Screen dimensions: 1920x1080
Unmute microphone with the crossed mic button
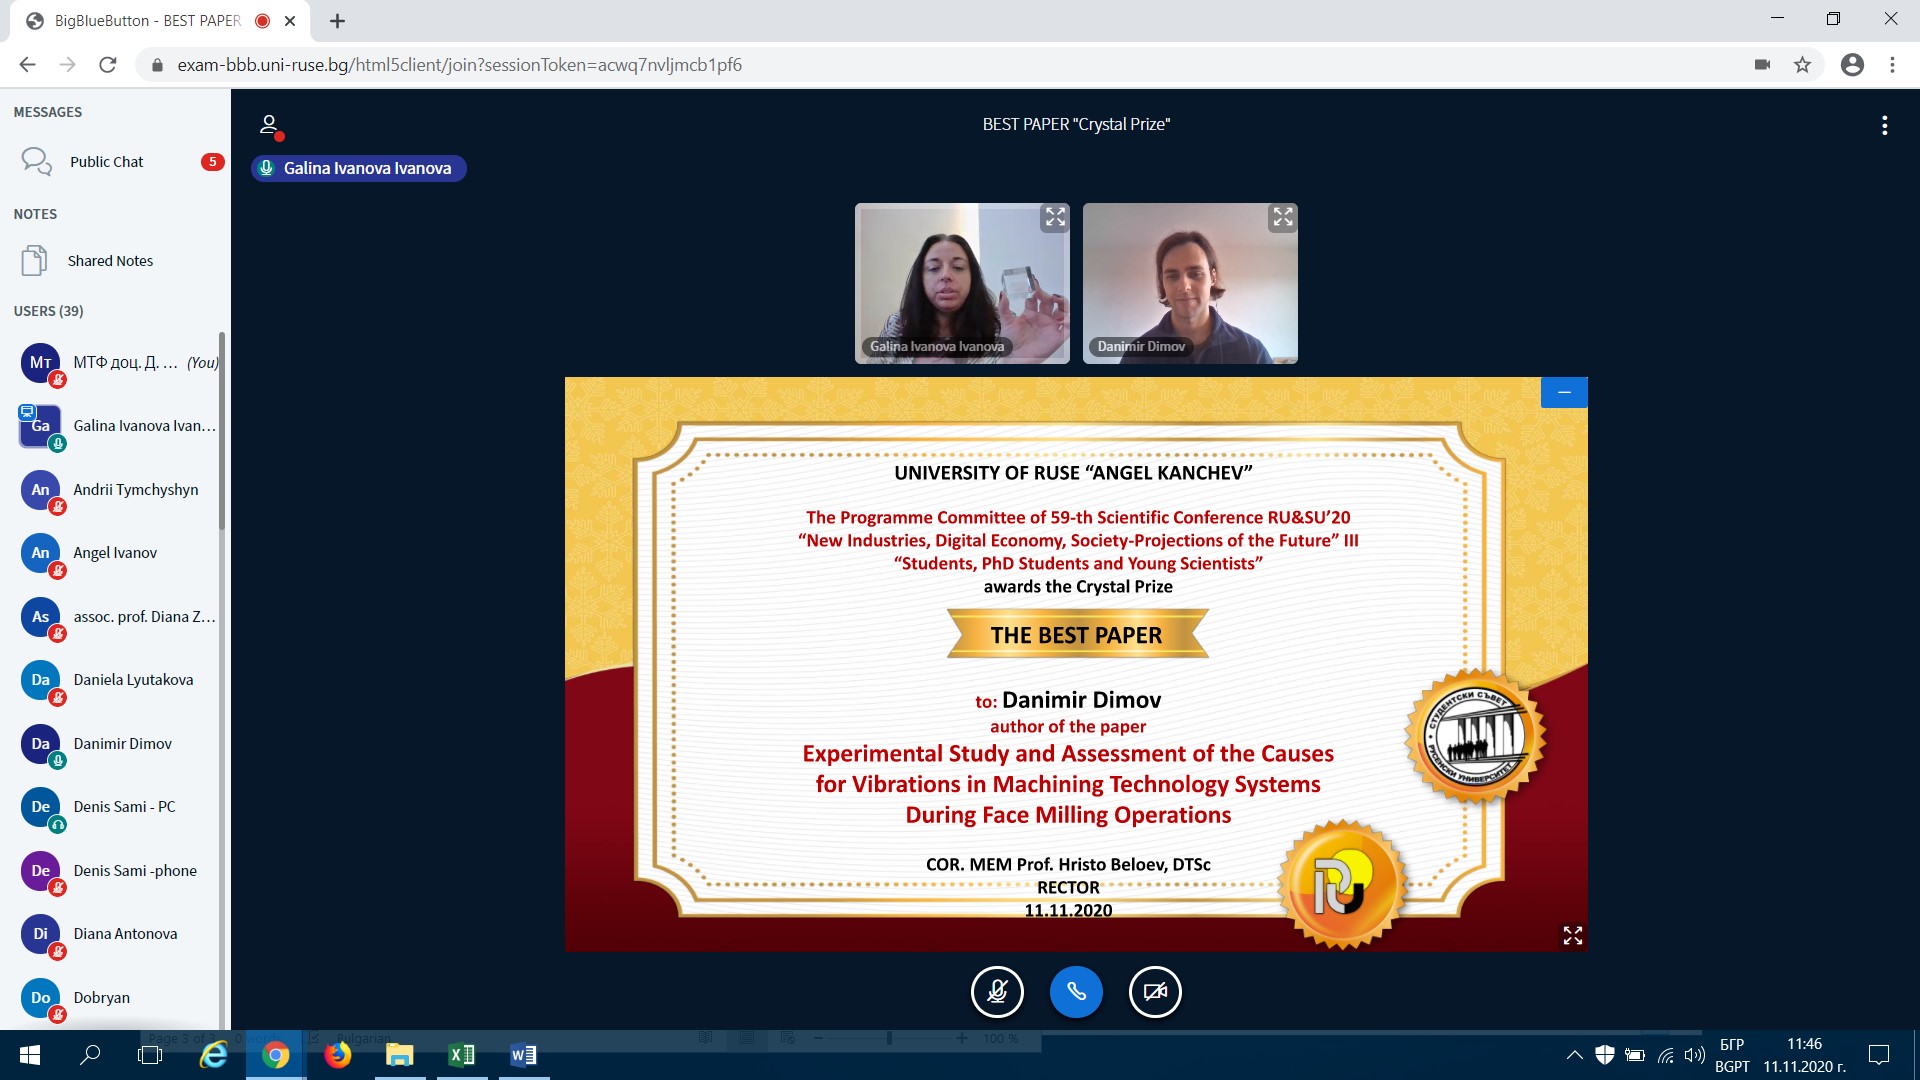click(x=997, y=992)
